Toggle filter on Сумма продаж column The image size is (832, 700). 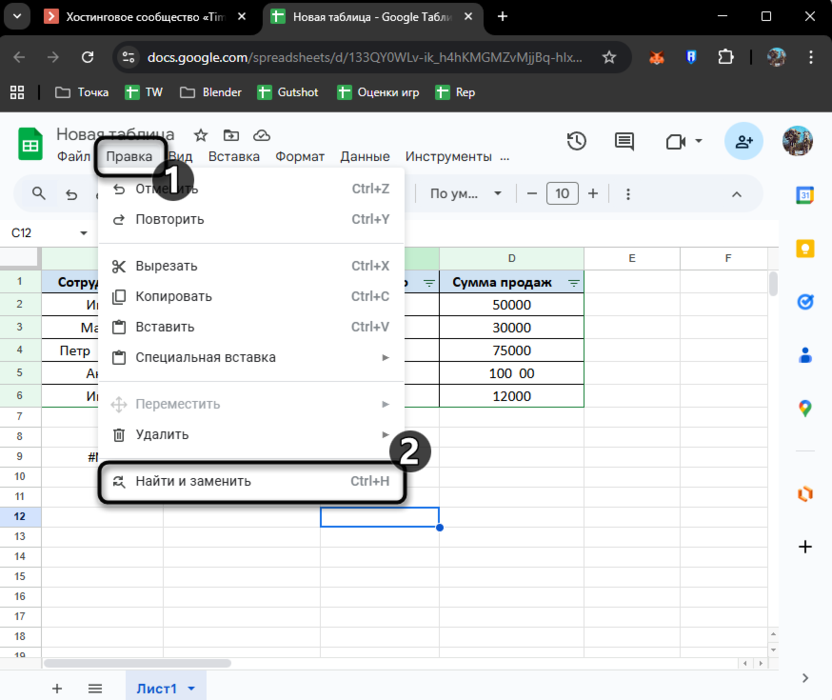pos(573,283)
